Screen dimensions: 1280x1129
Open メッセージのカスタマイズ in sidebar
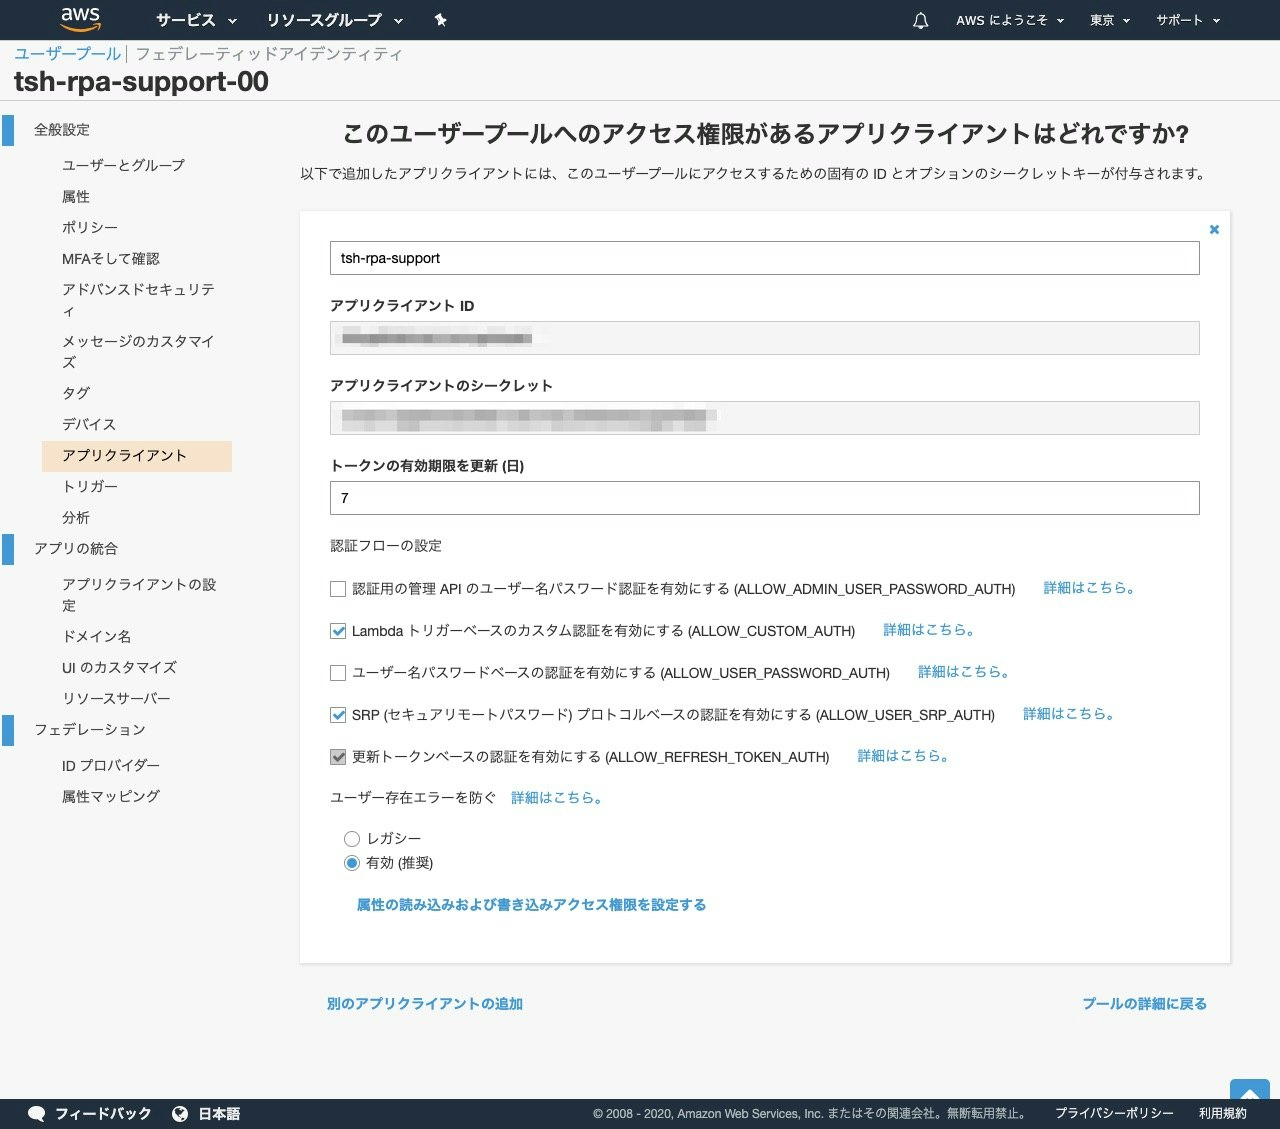138,352
